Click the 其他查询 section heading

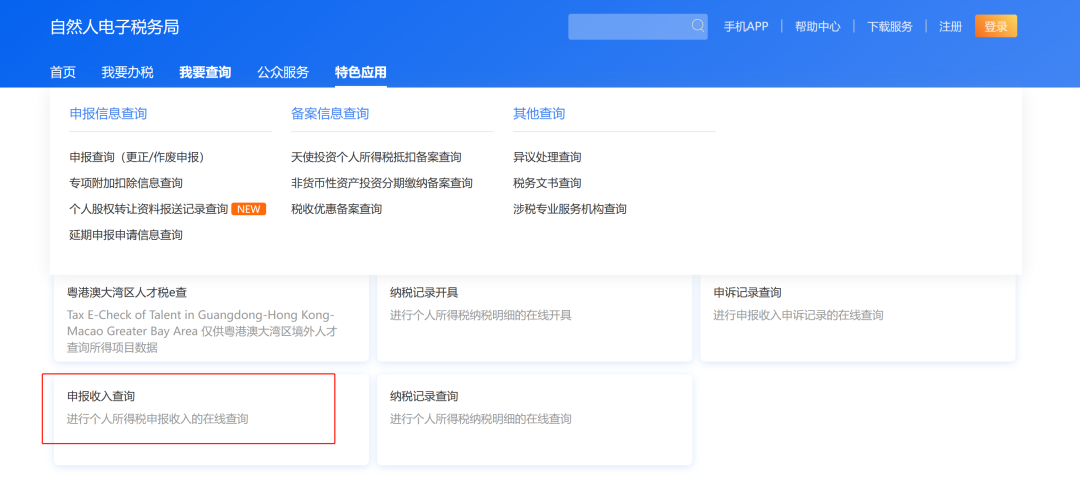[539, 114]
